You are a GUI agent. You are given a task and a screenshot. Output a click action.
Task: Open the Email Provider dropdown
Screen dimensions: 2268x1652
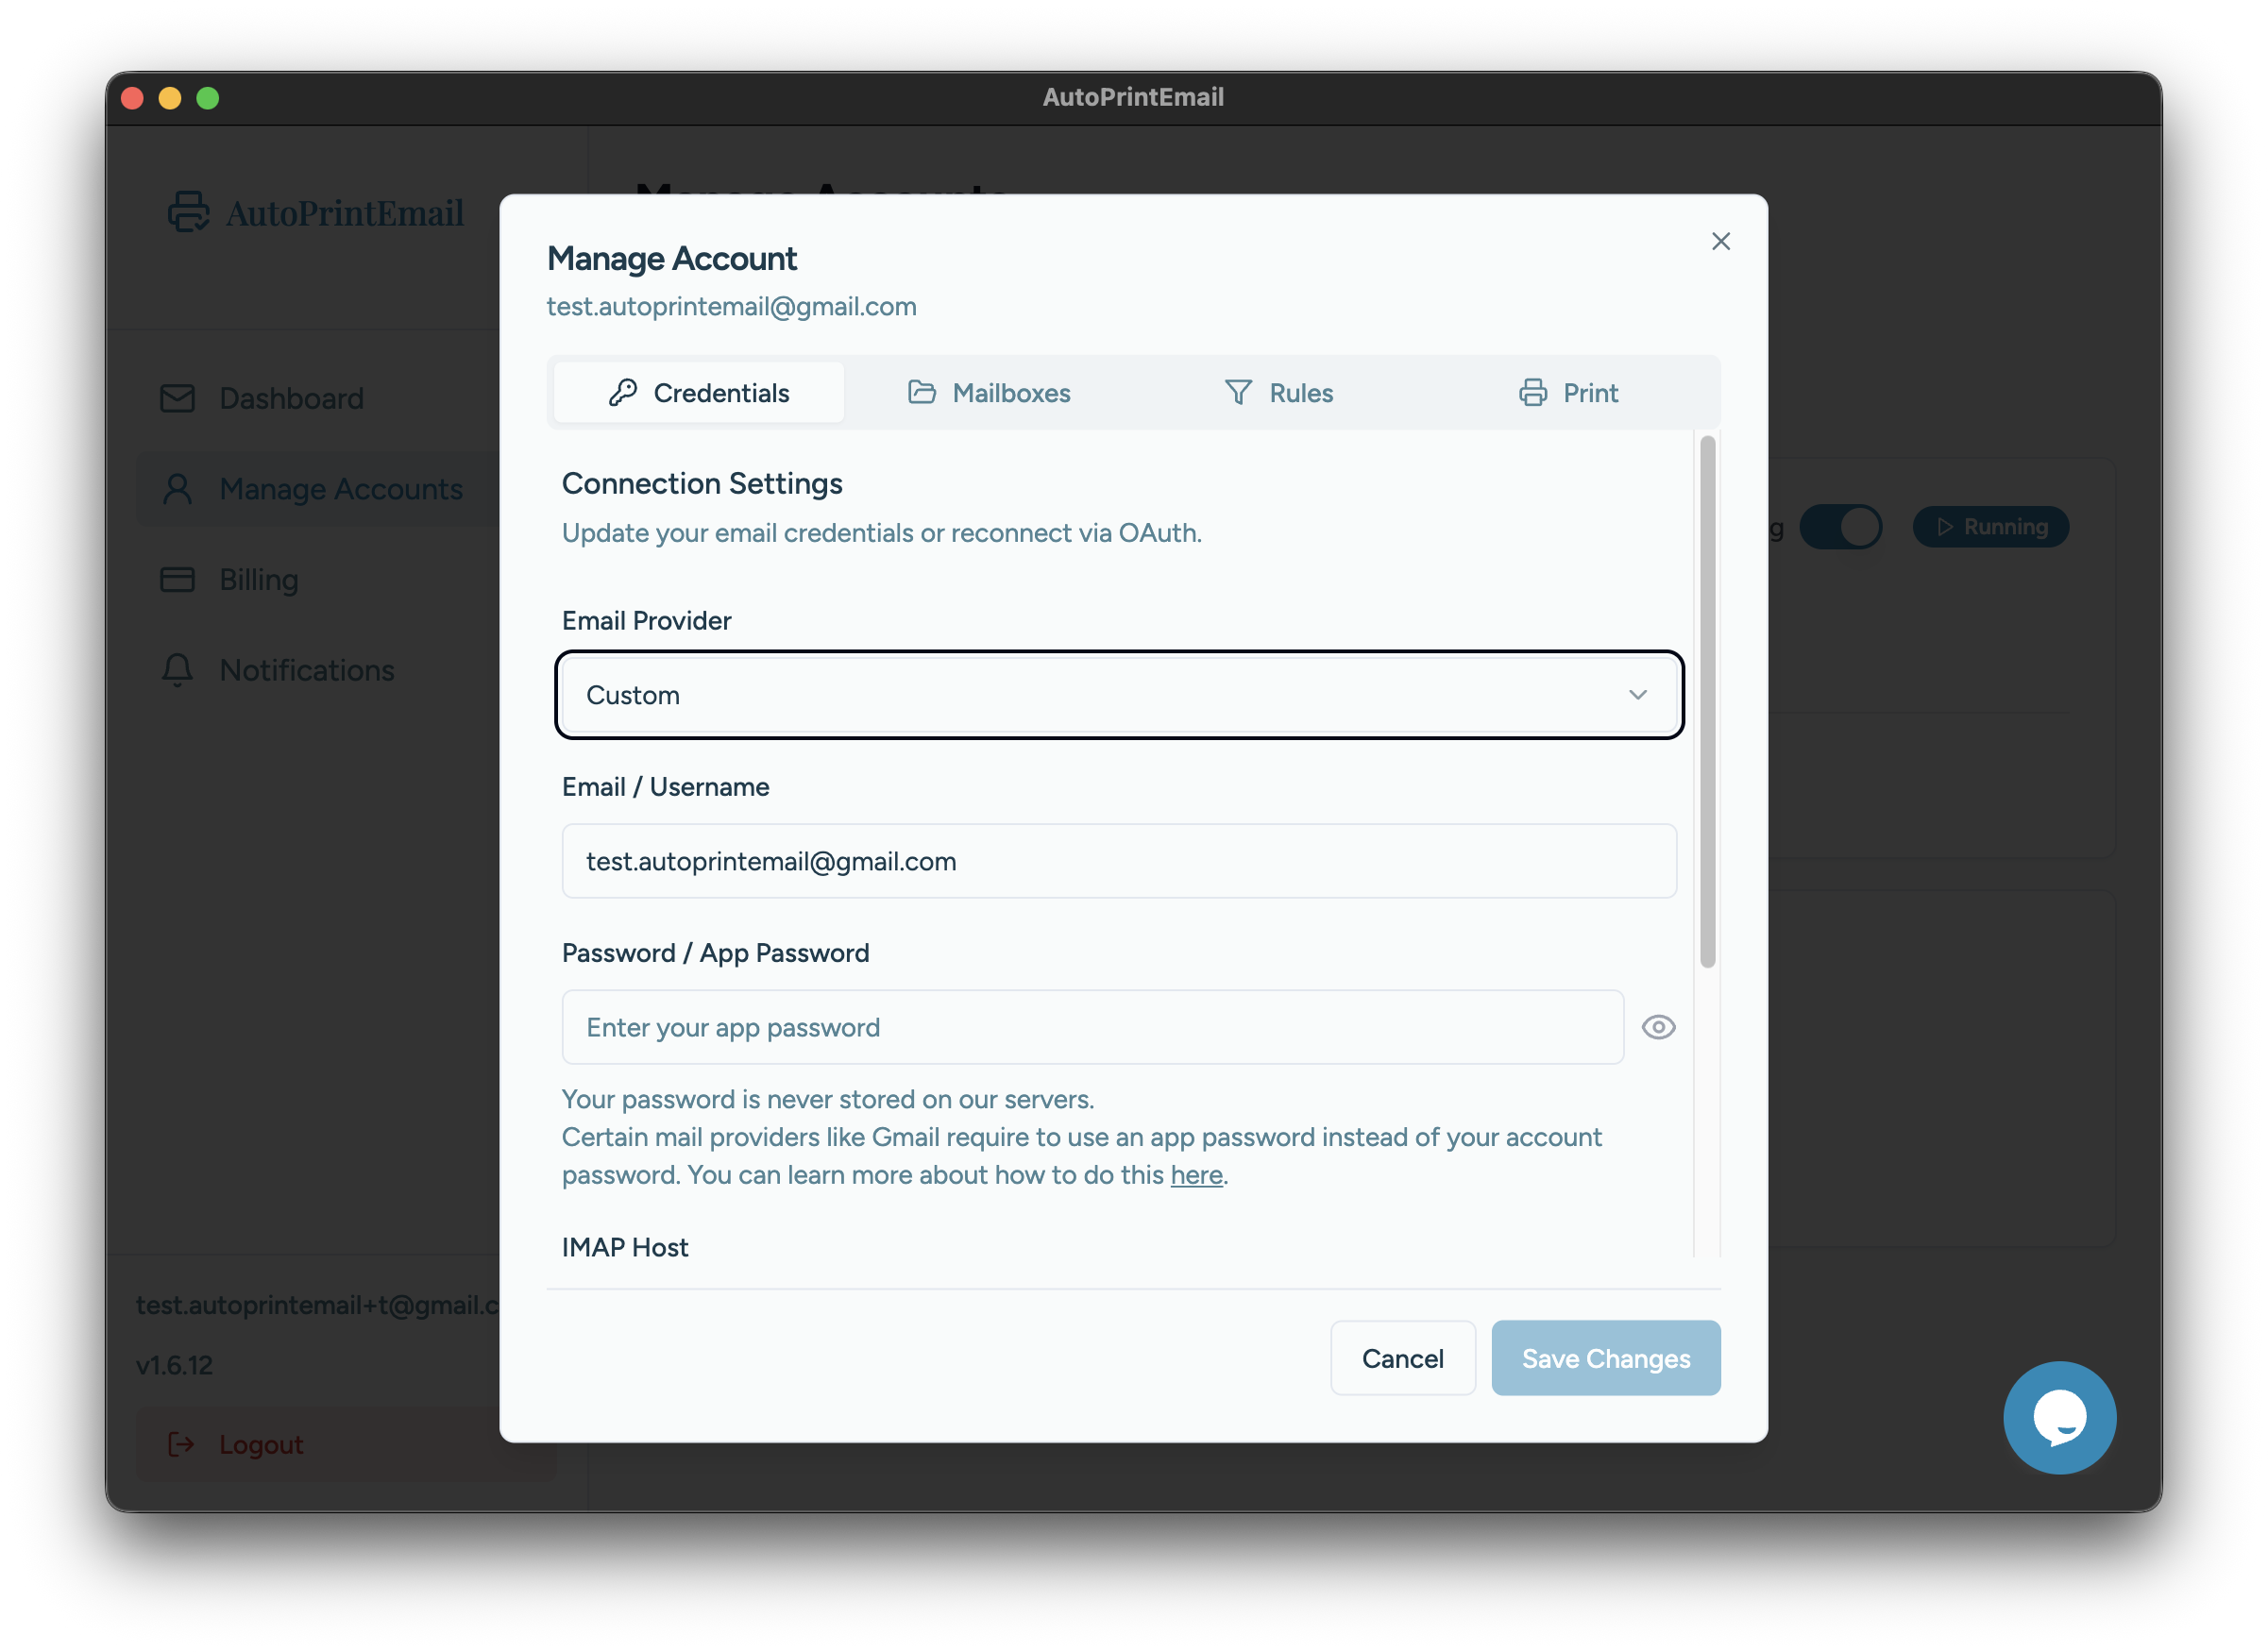(x=1120, y=695)
